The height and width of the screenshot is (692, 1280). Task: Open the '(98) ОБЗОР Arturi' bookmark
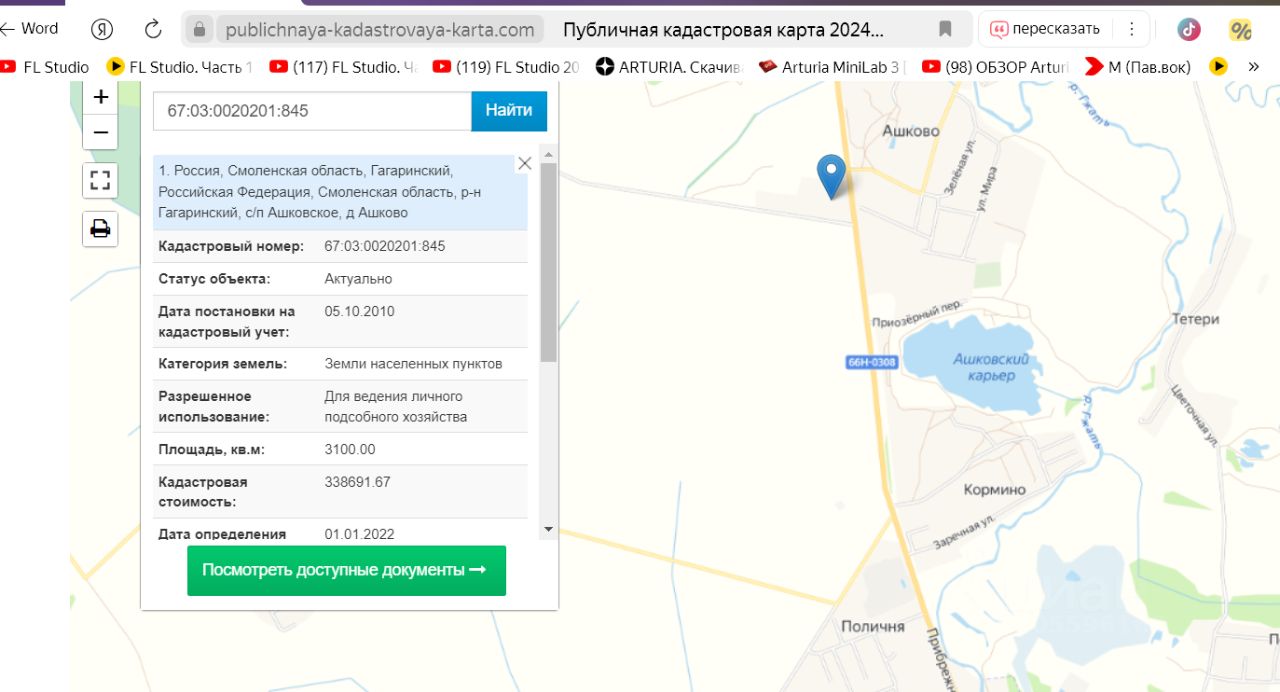pyautogui.click(x=995, y=67)
